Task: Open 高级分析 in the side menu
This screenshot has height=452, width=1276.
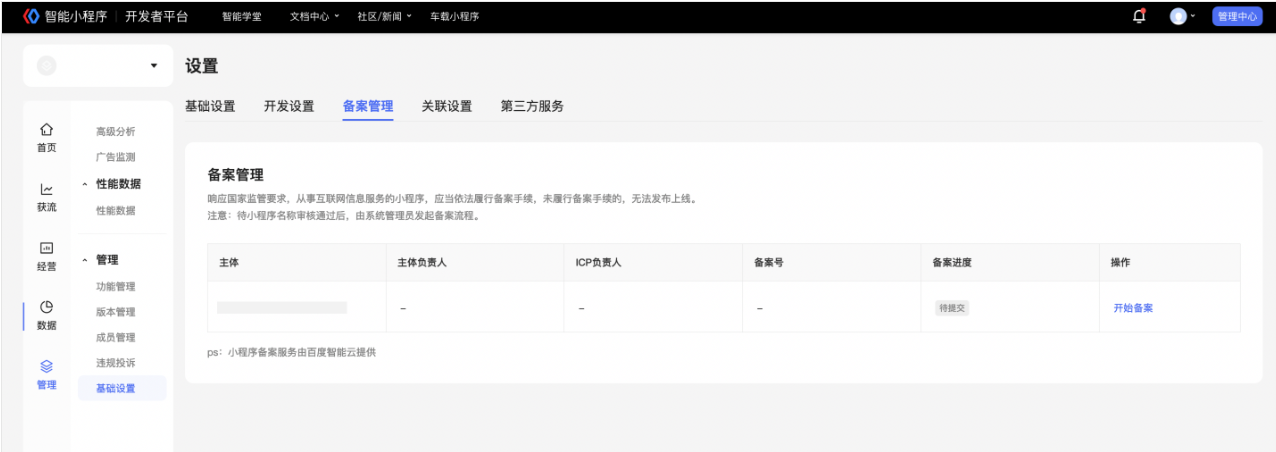Action: 115,132
